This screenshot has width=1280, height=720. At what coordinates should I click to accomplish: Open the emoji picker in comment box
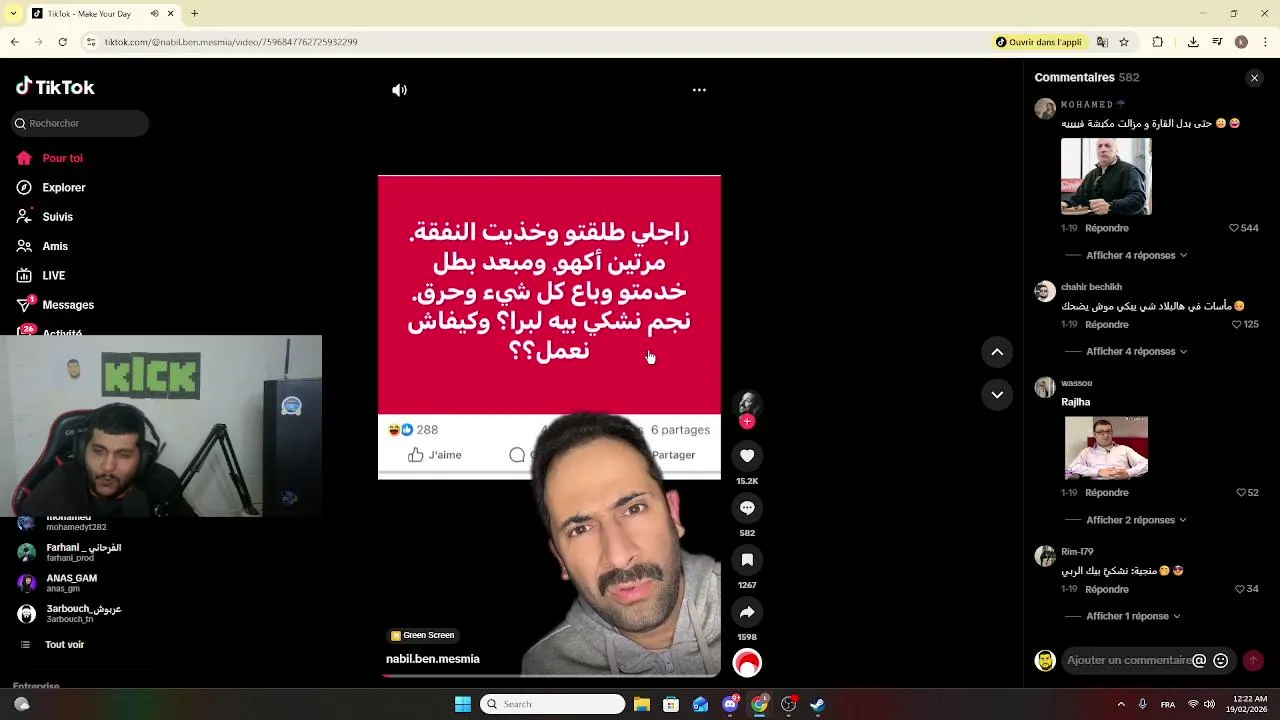[x=1220, y=661]
